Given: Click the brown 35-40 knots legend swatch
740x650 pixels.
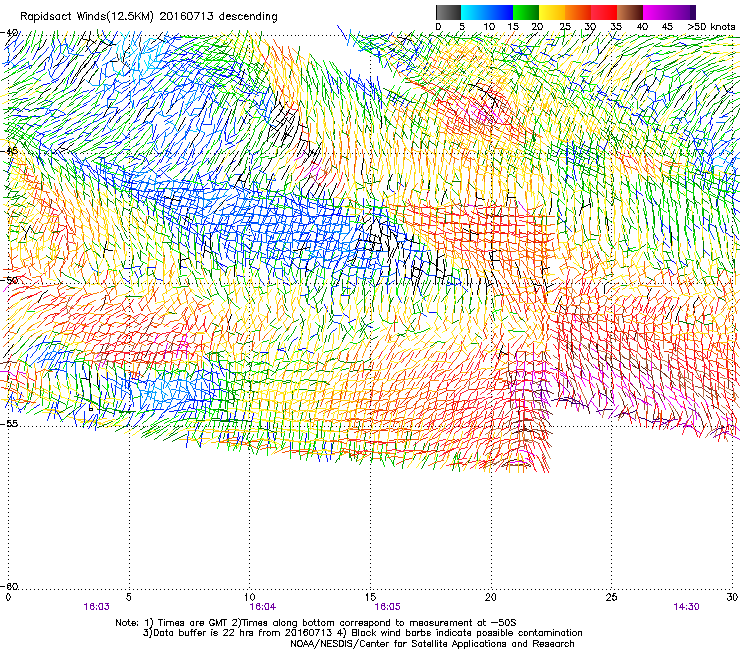Looking at the screenshot, I should tap(630, 12).
